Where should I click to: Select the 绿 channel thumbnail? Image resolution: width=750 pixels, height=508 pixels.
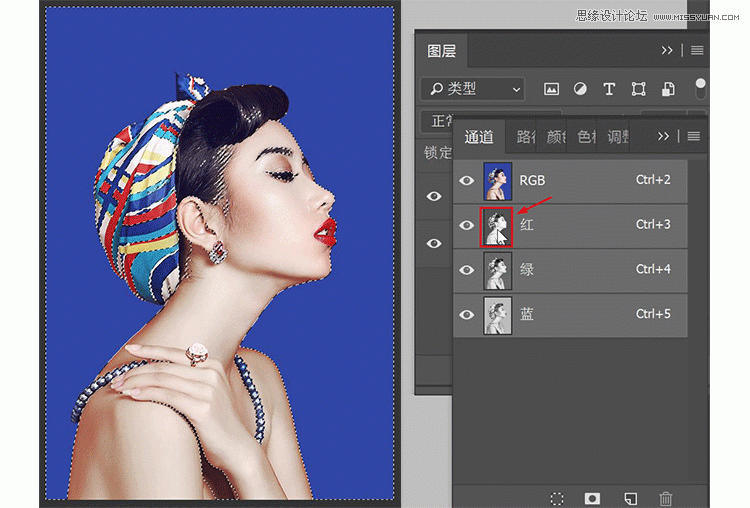497,271
